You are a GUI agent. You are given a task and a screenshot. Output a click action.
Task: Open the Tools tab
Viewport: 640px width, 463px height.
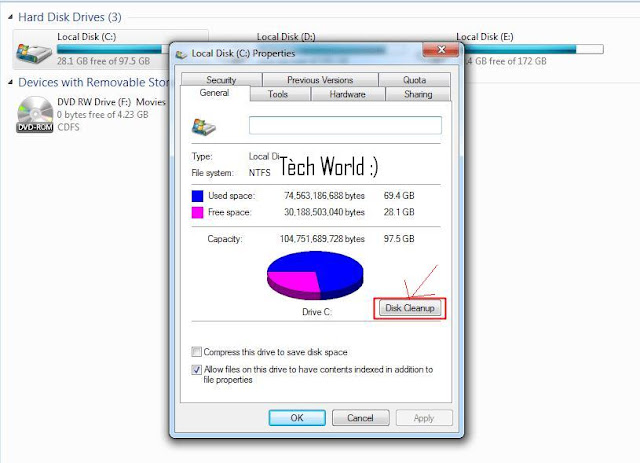coord(278,94)
